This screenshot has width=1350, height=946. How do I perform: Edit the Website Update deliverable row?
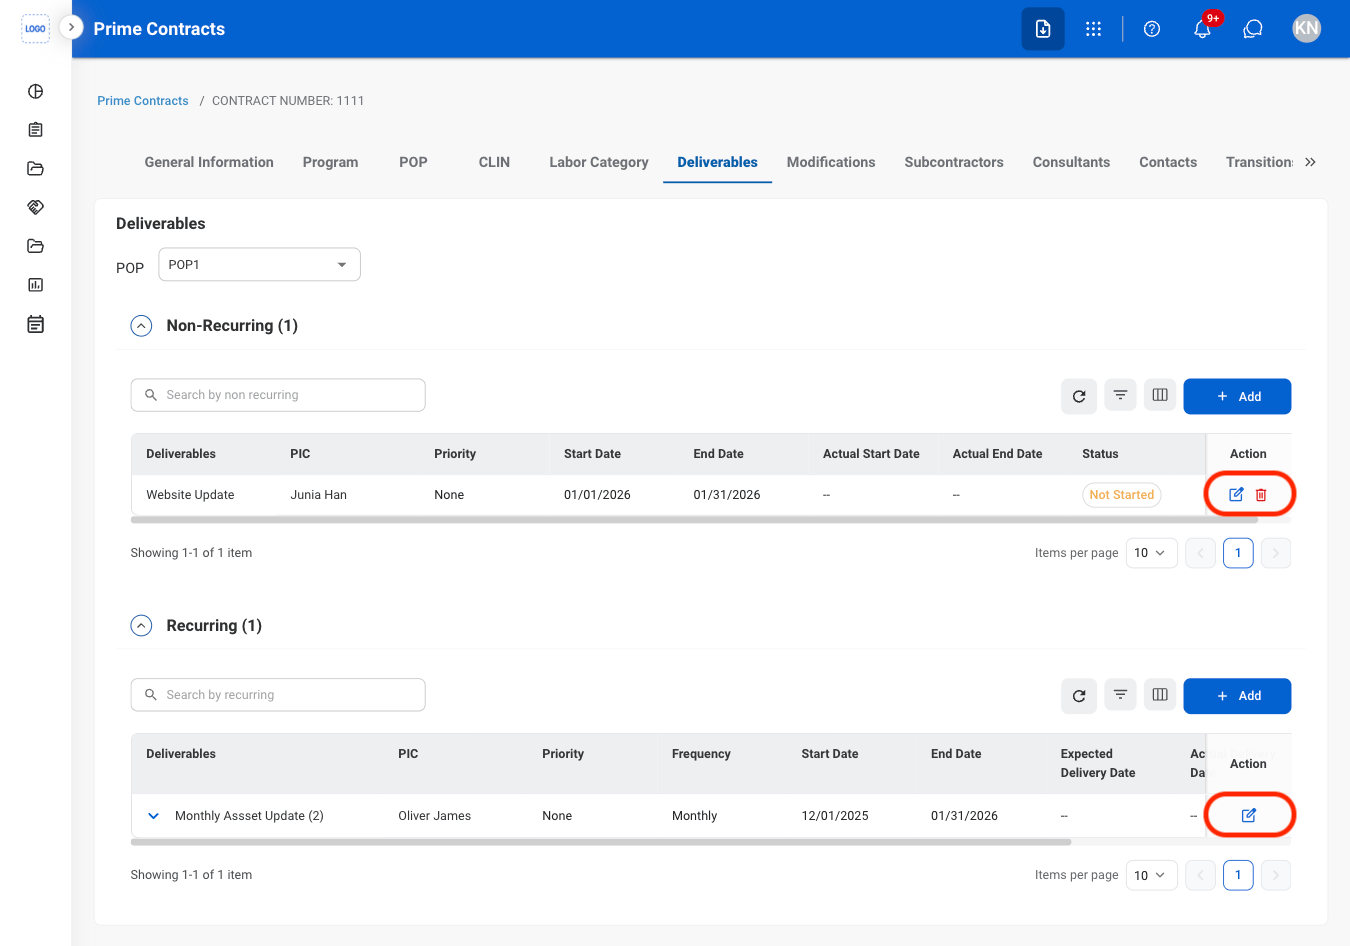pos(1236,494)
